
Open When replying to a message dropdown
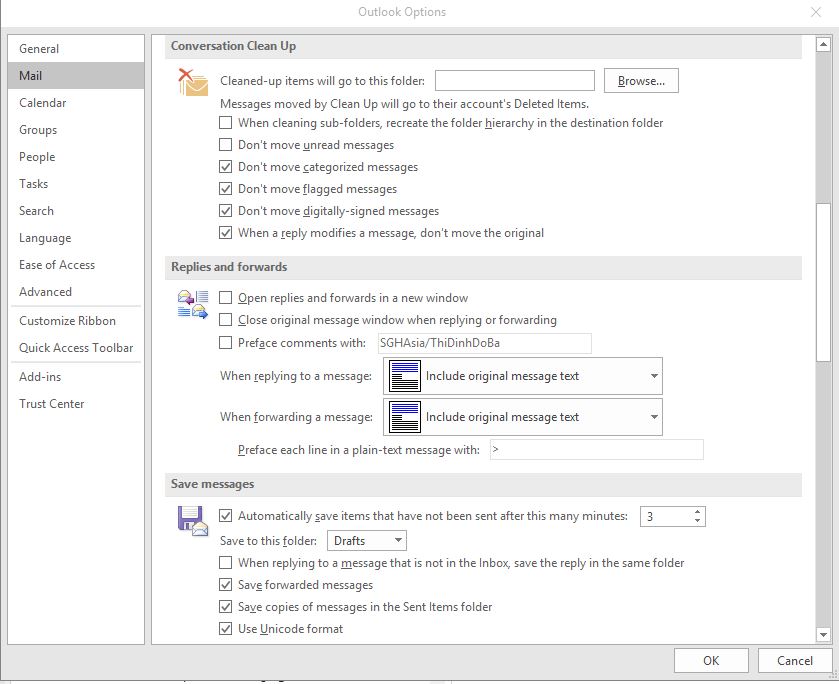[x=523, y=376]
